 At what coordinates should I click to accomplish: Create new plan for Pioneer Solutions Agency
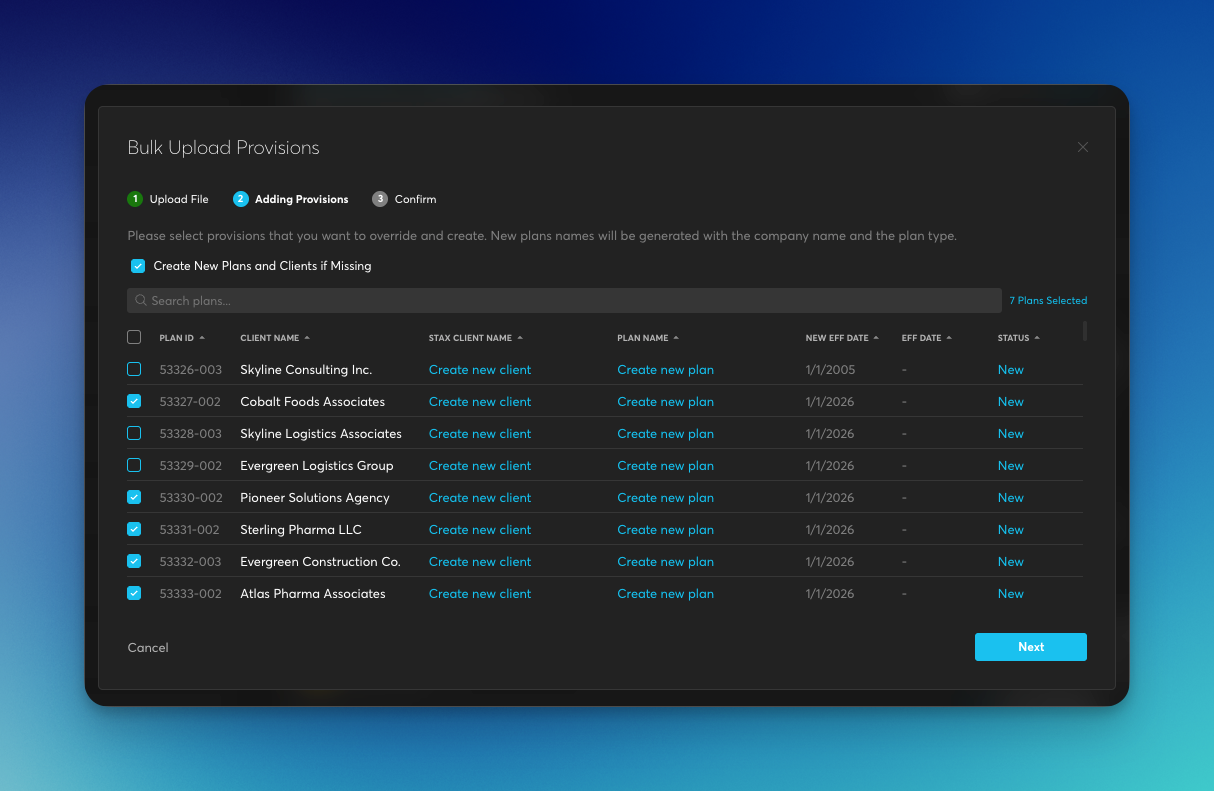[x=665, y=498]
